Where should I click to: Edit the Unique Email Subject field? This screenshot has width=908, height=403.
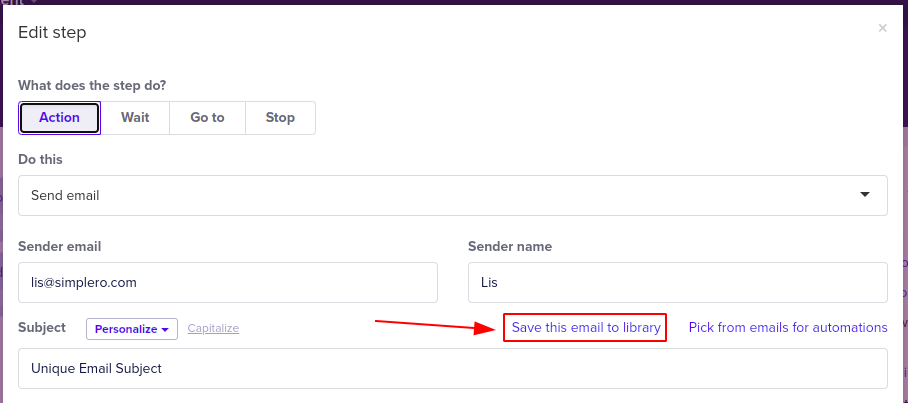click(x=453, y=368)
